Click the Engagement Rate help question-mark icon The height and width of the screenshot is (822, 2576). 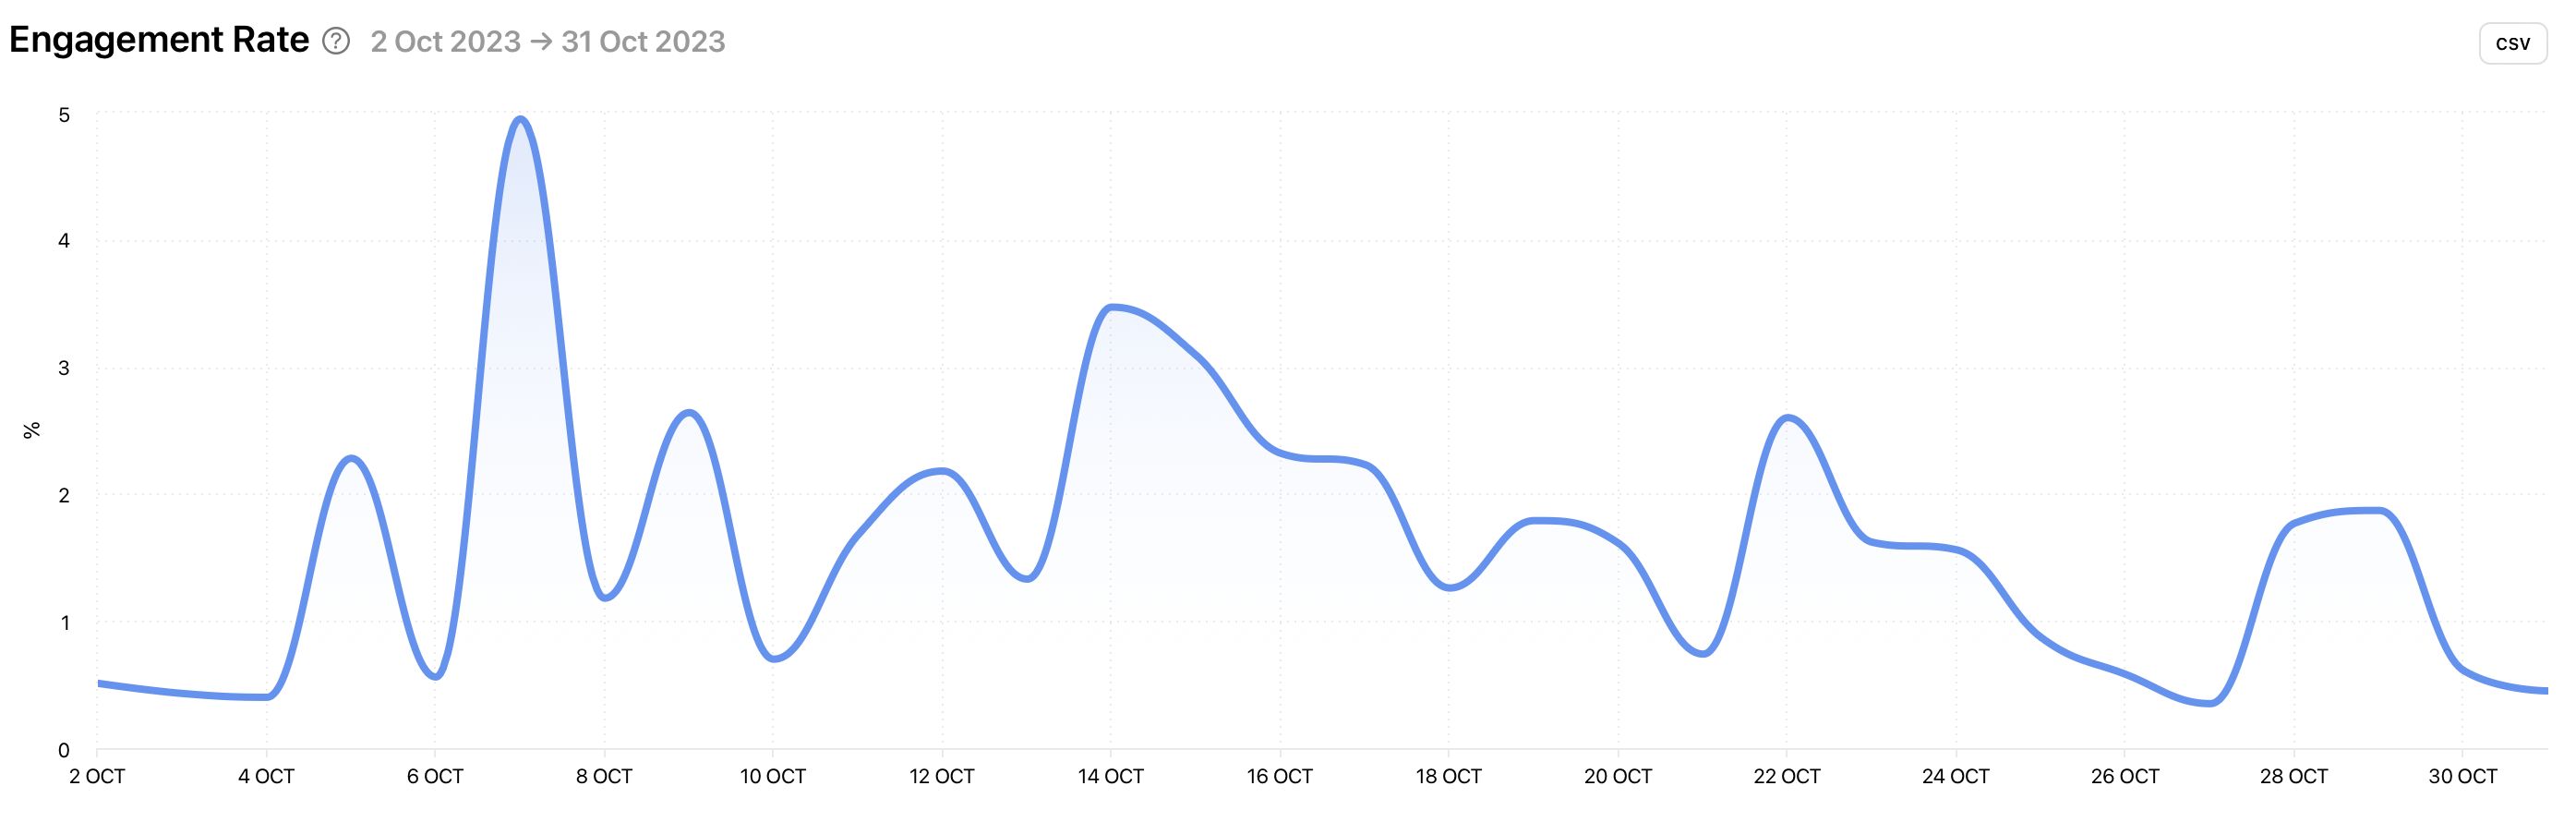click(336, 41)
